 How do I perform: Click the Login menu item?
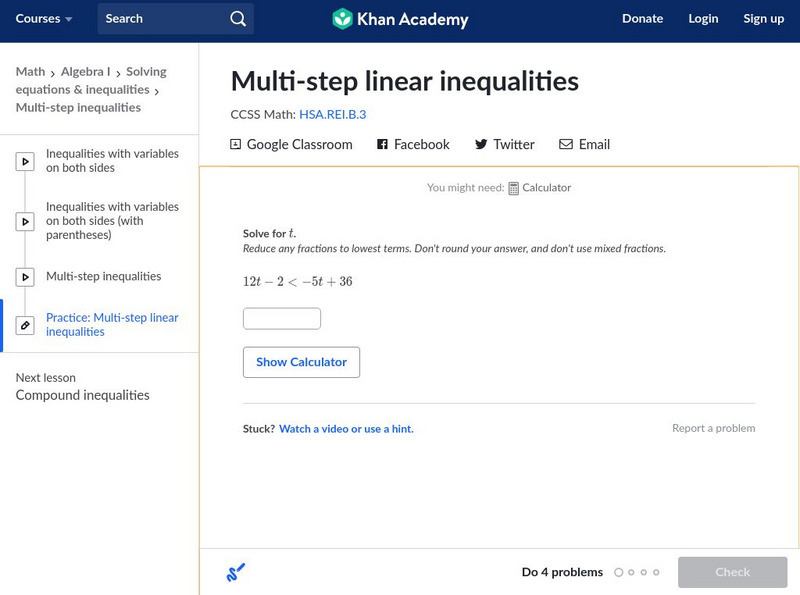[703, 19]
